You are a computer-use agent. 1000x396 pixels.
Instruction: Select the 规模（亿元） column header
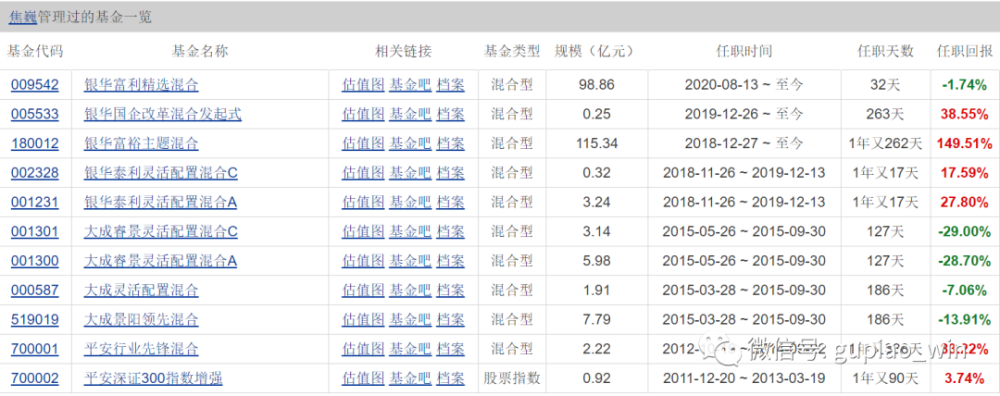click(x=594, y=52)
